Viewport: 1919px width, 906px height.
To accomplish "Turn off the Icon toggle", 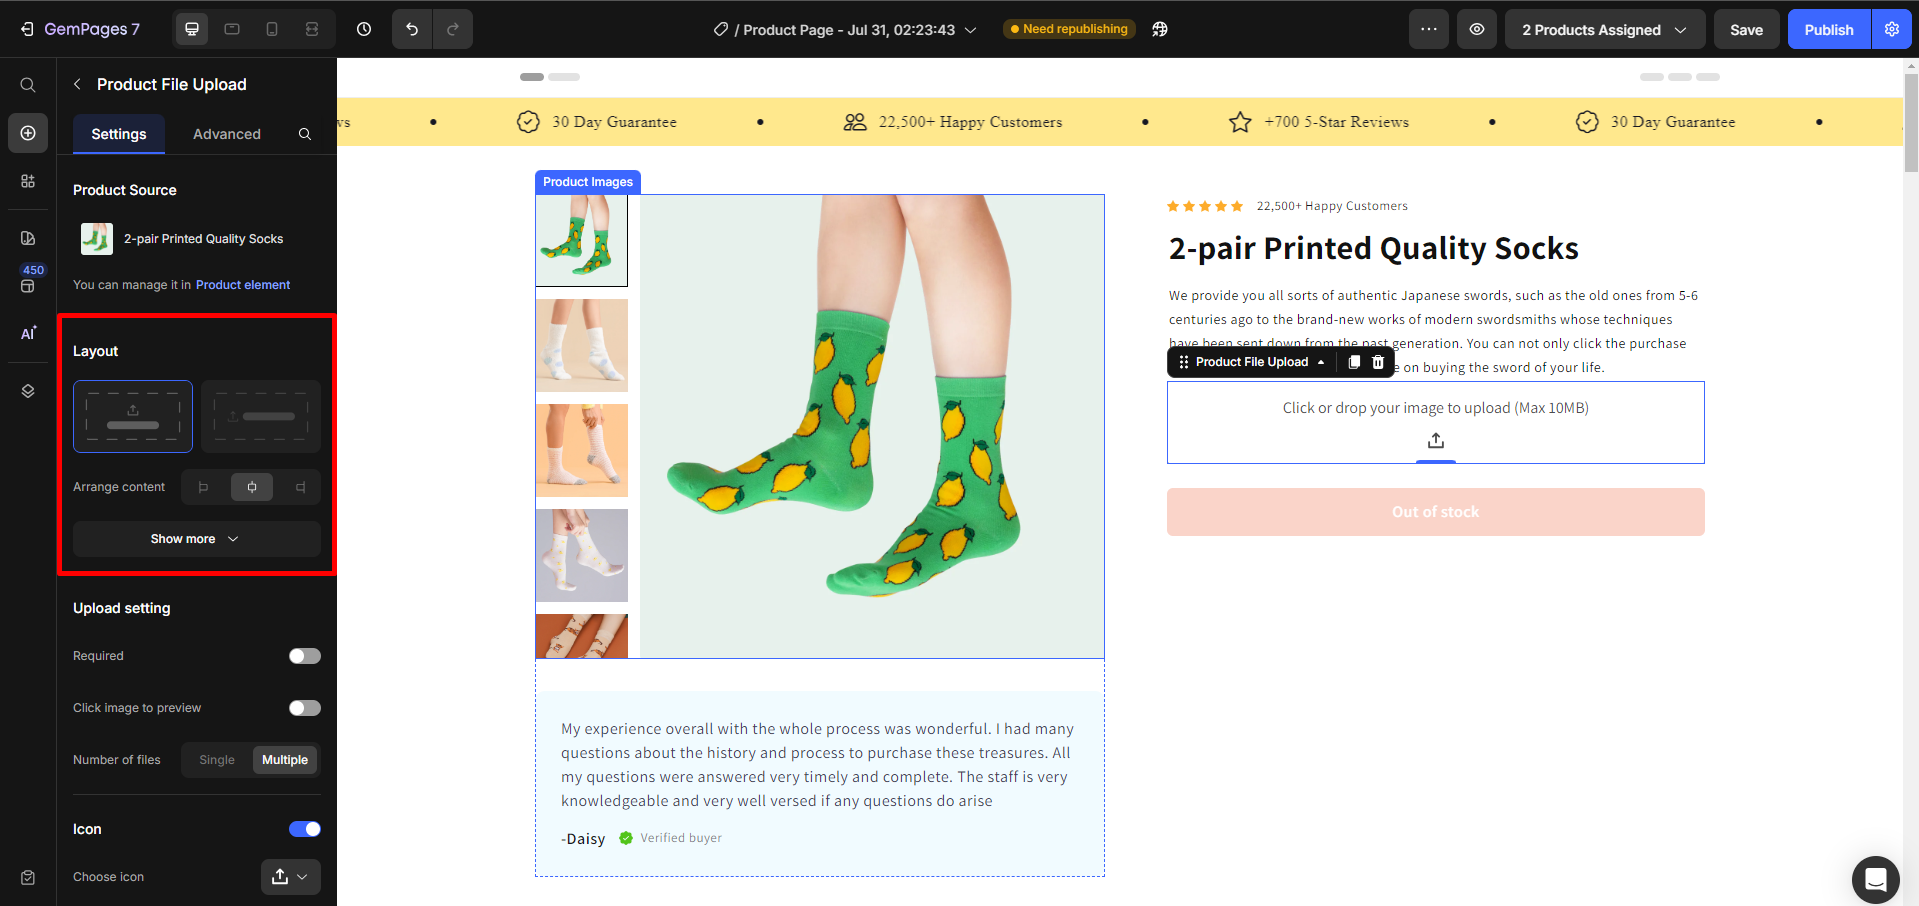I will coord(304,829).
